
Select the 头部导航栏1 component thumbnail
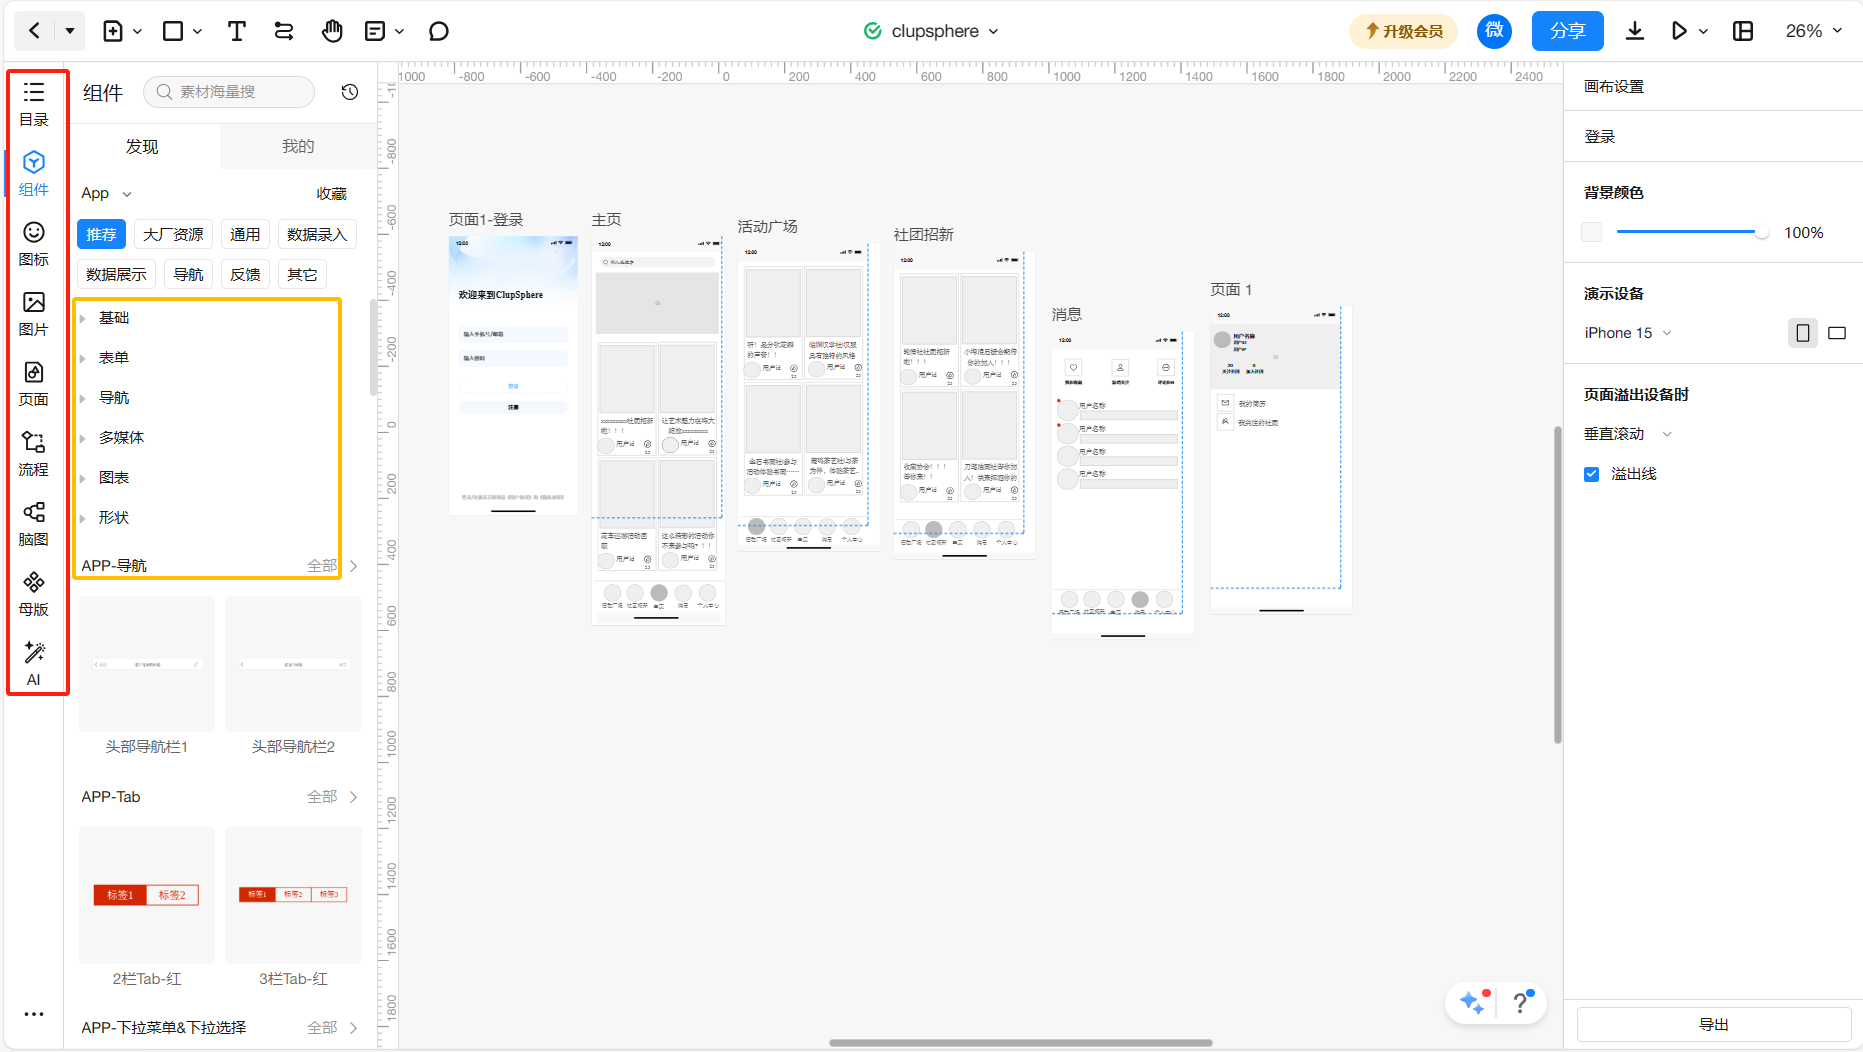147,664
